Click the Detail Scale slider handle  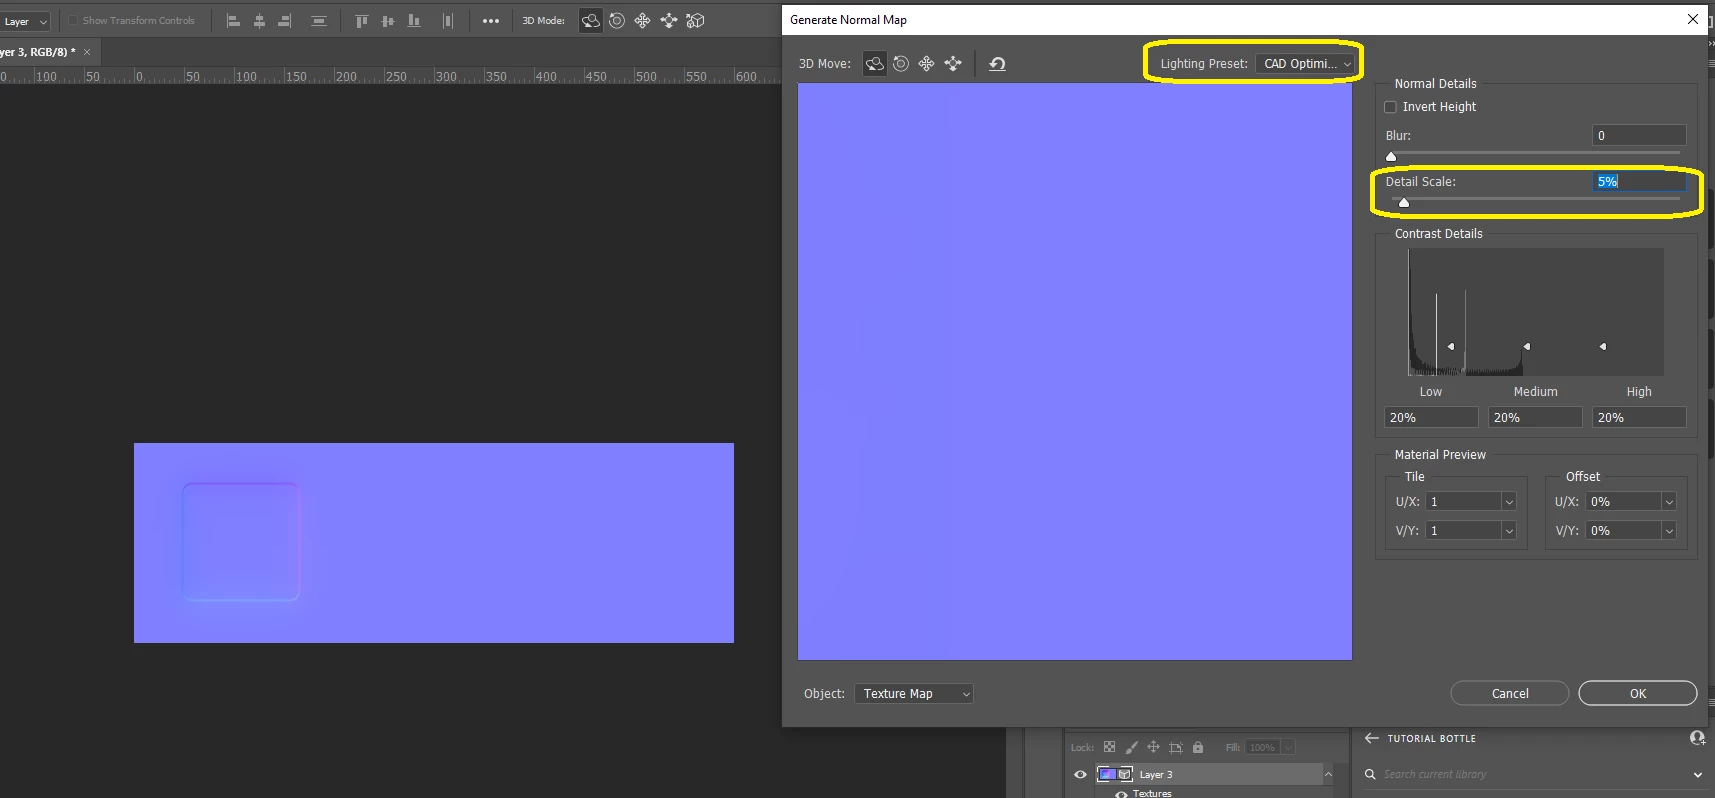(x=1404, y=203)
